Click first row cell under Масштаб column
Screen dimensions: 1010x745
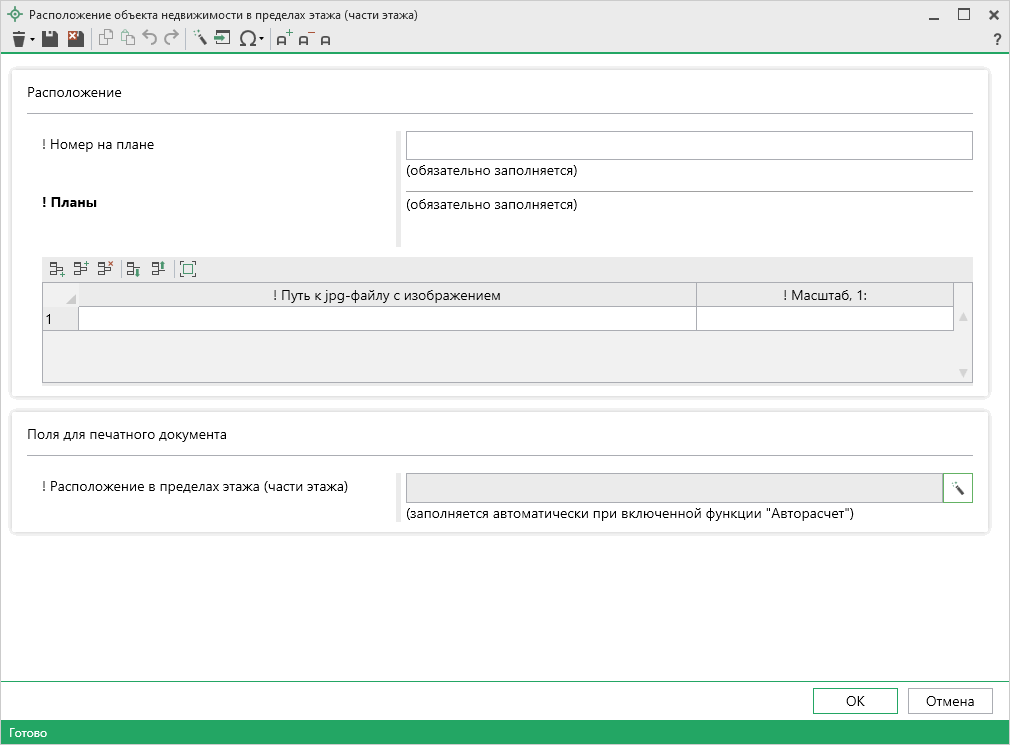click(824, 319)
